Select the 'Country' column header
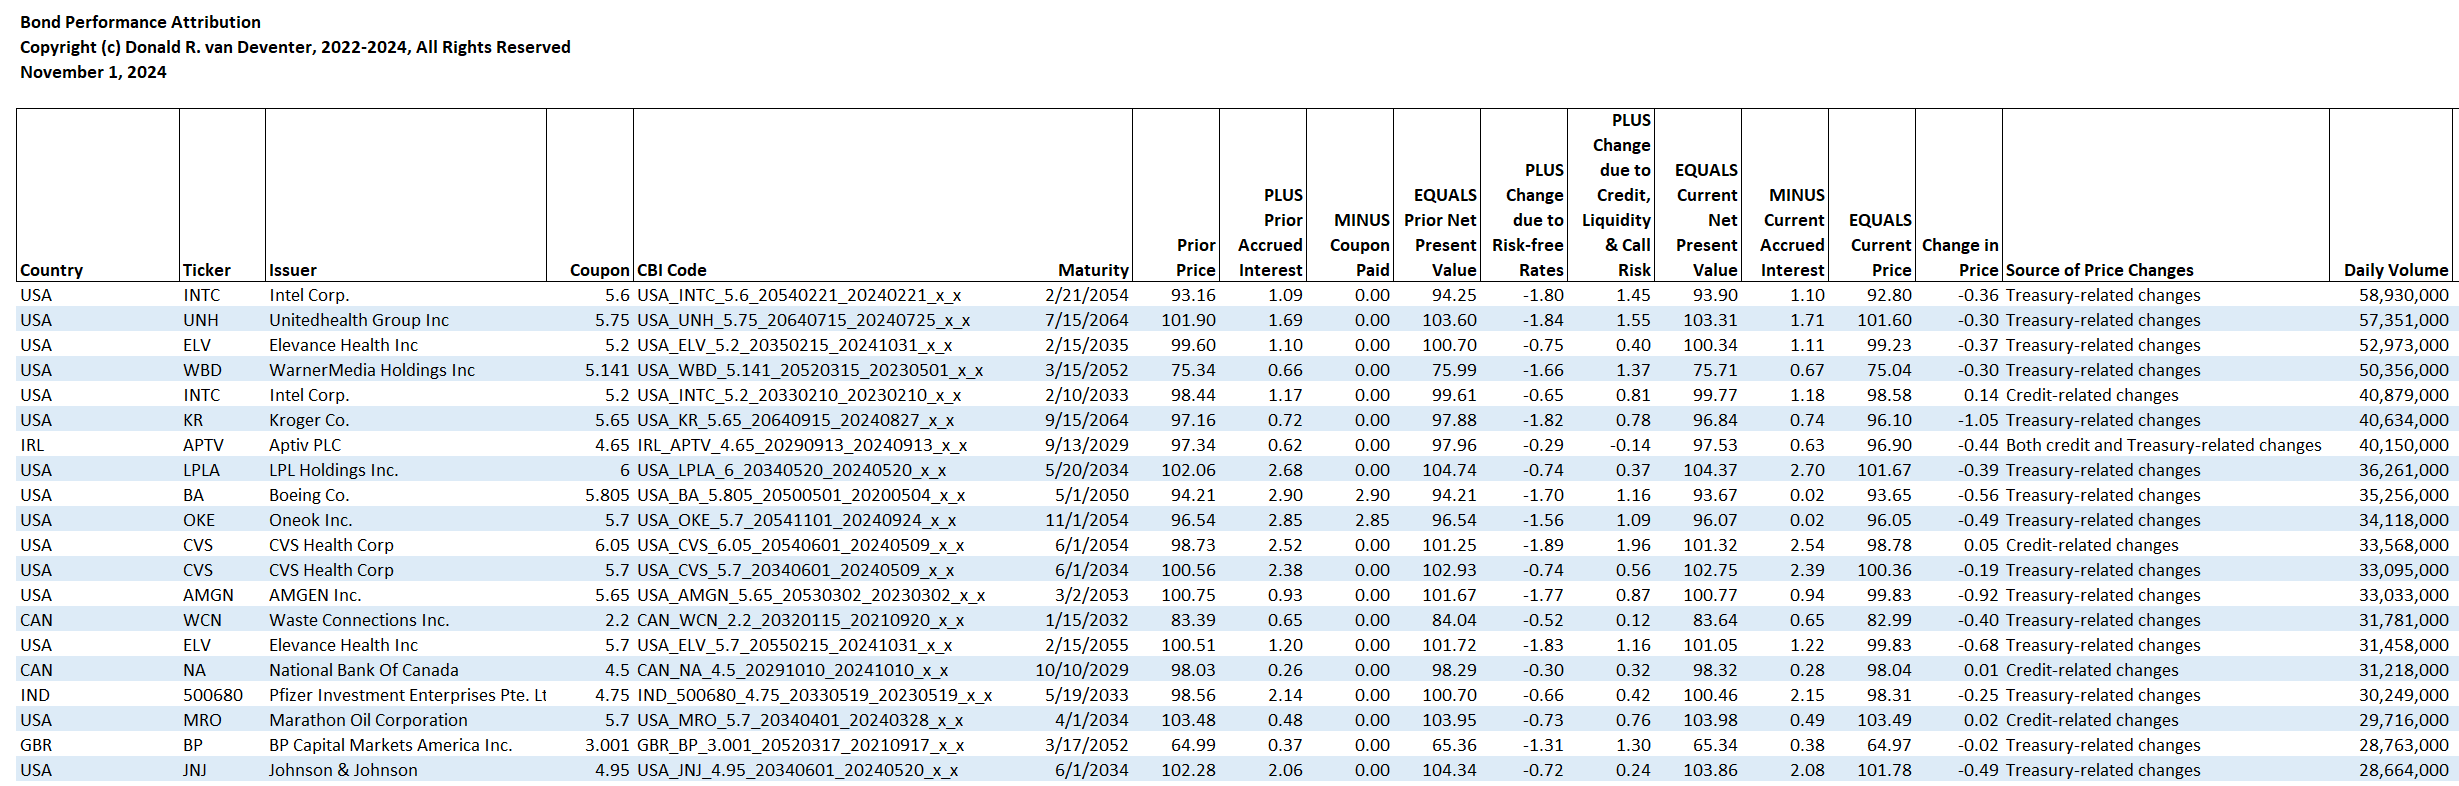Image resolution: width=2459 pixels, height=786 pixels. pyautogui.click(x=52, y=270)
